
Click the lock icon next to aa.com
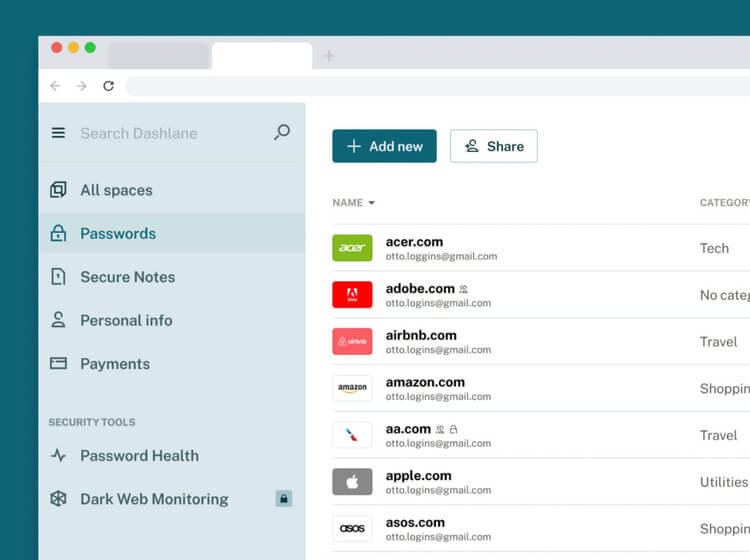[x=453, y=429]
